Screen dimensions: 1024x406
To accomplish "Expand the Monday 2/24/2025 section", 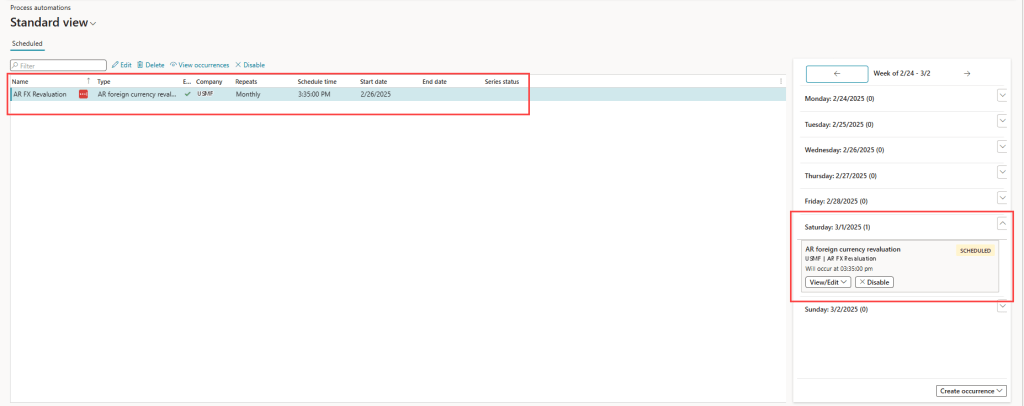I will coord(1003,95).
